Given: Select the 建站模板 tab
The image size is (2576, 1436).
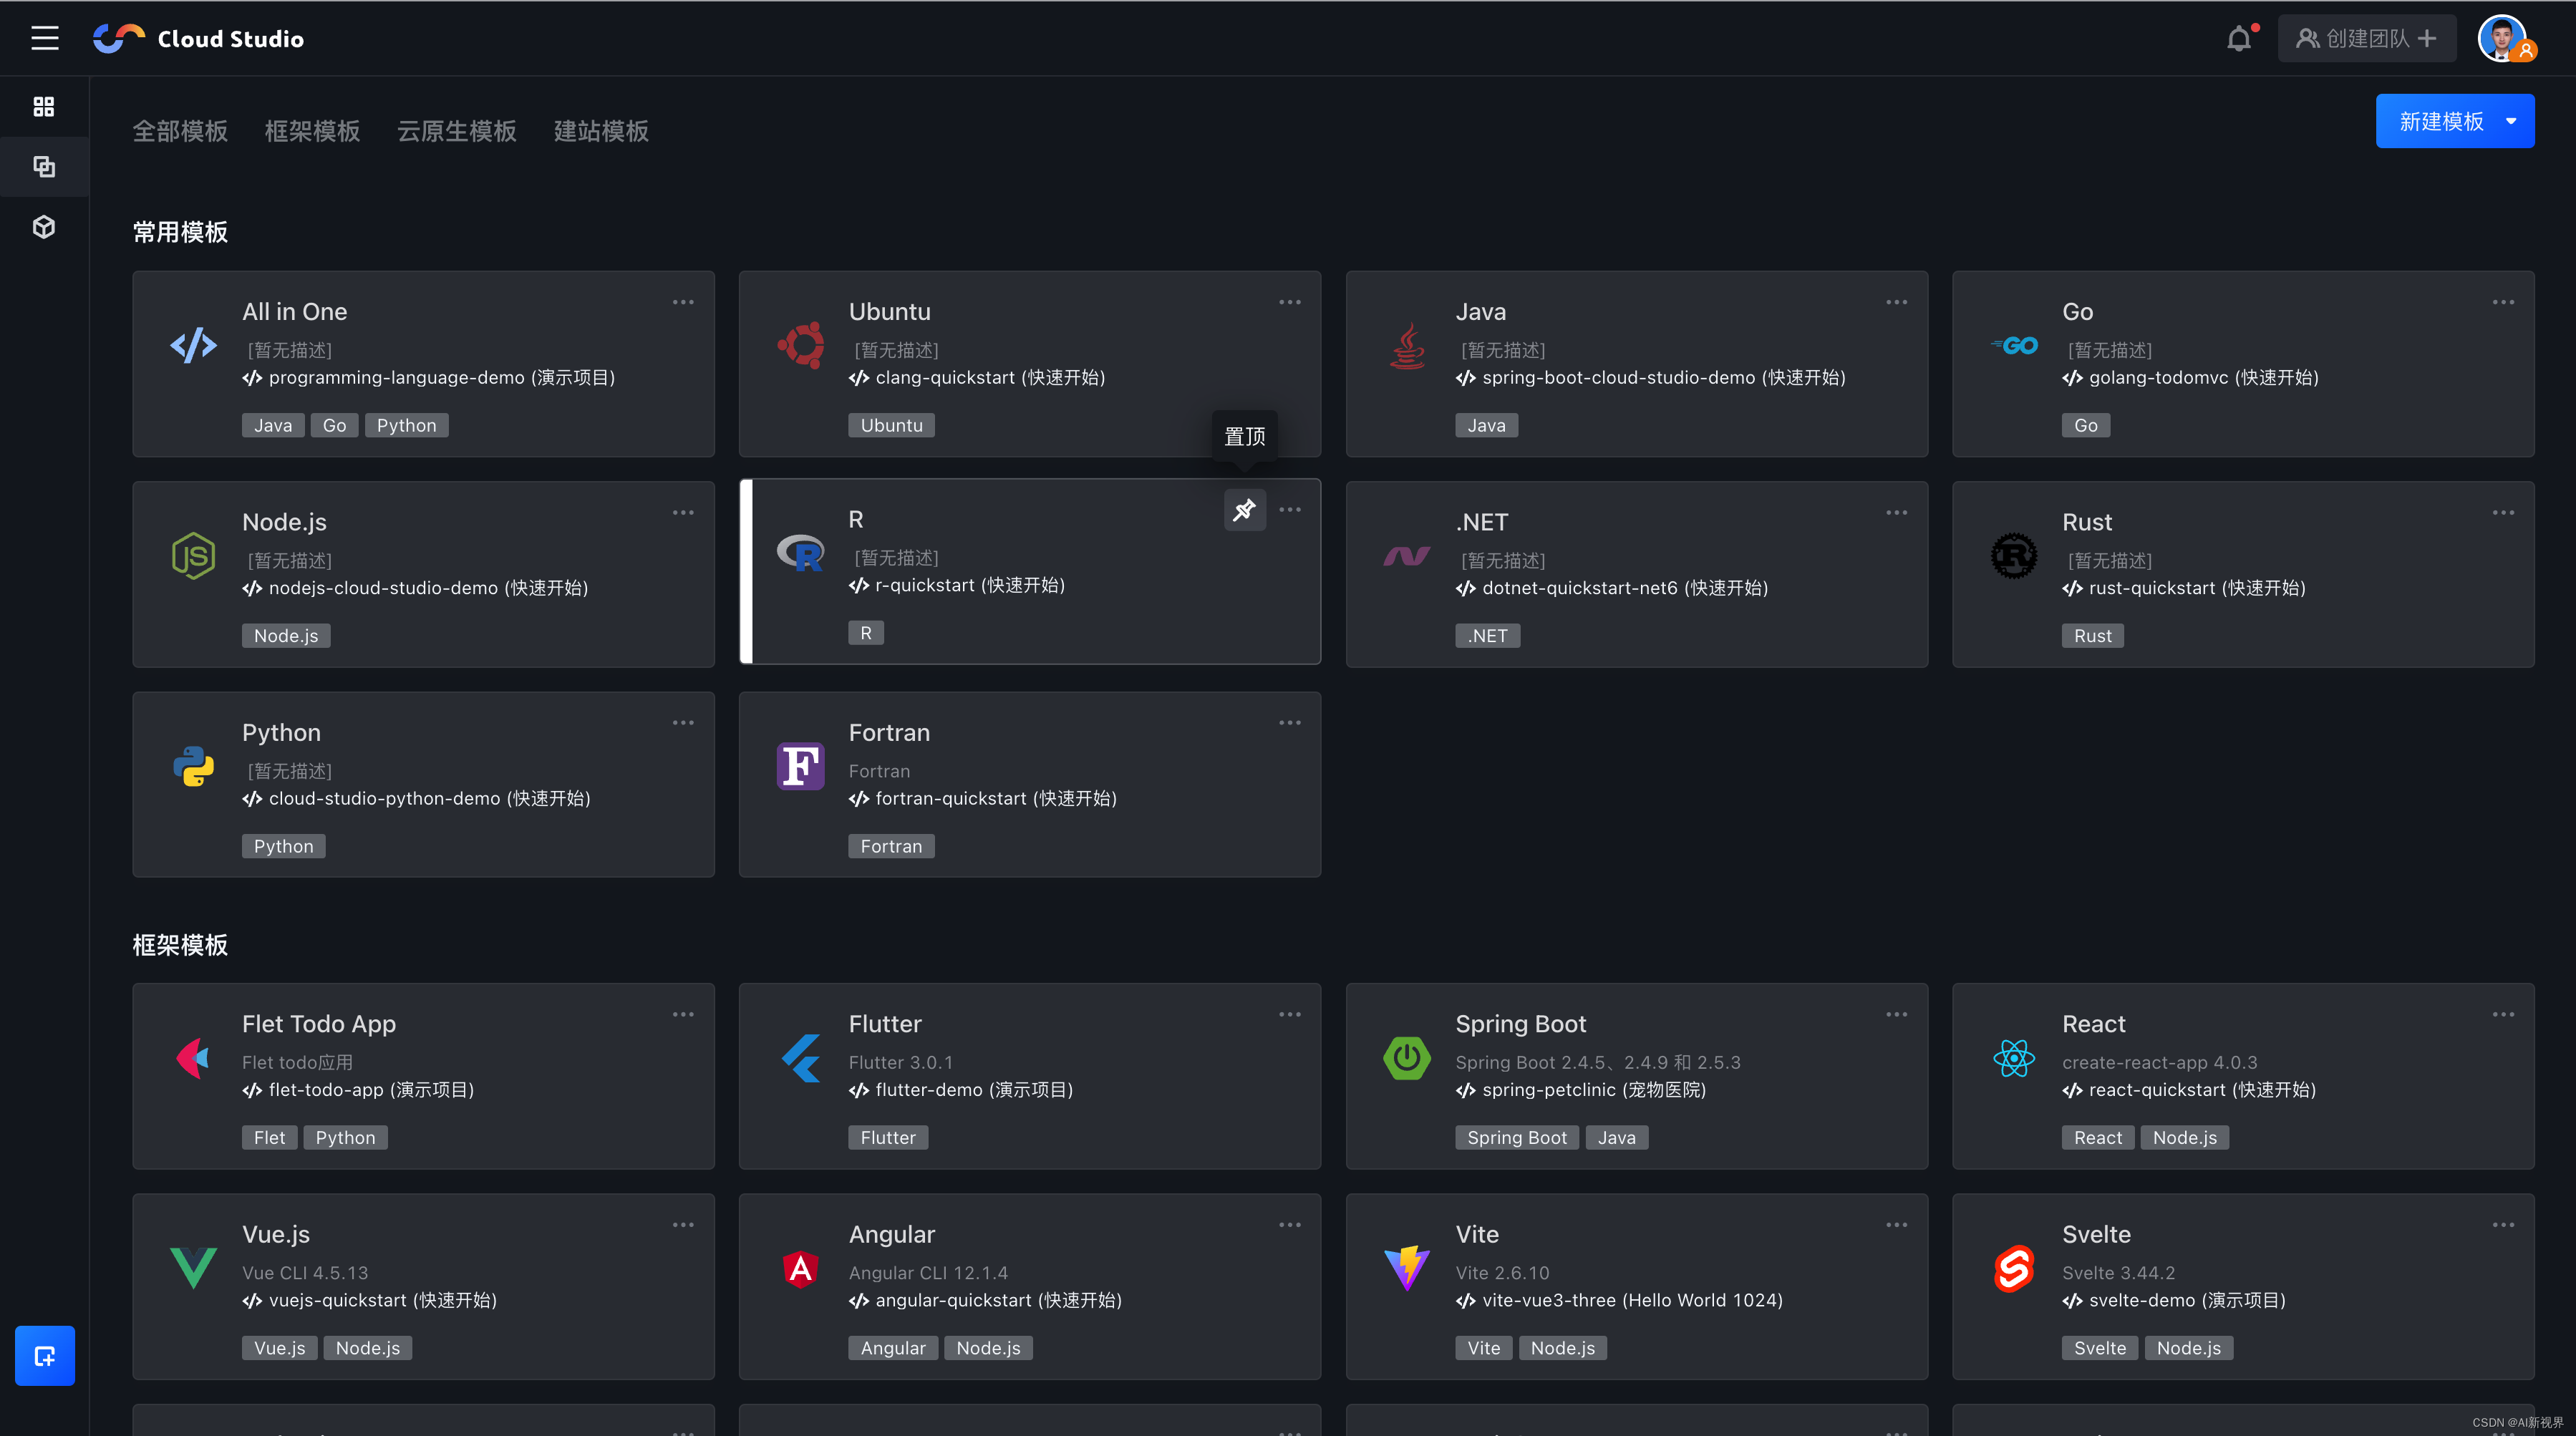Looking at the screenshot, I should (601, 131).
